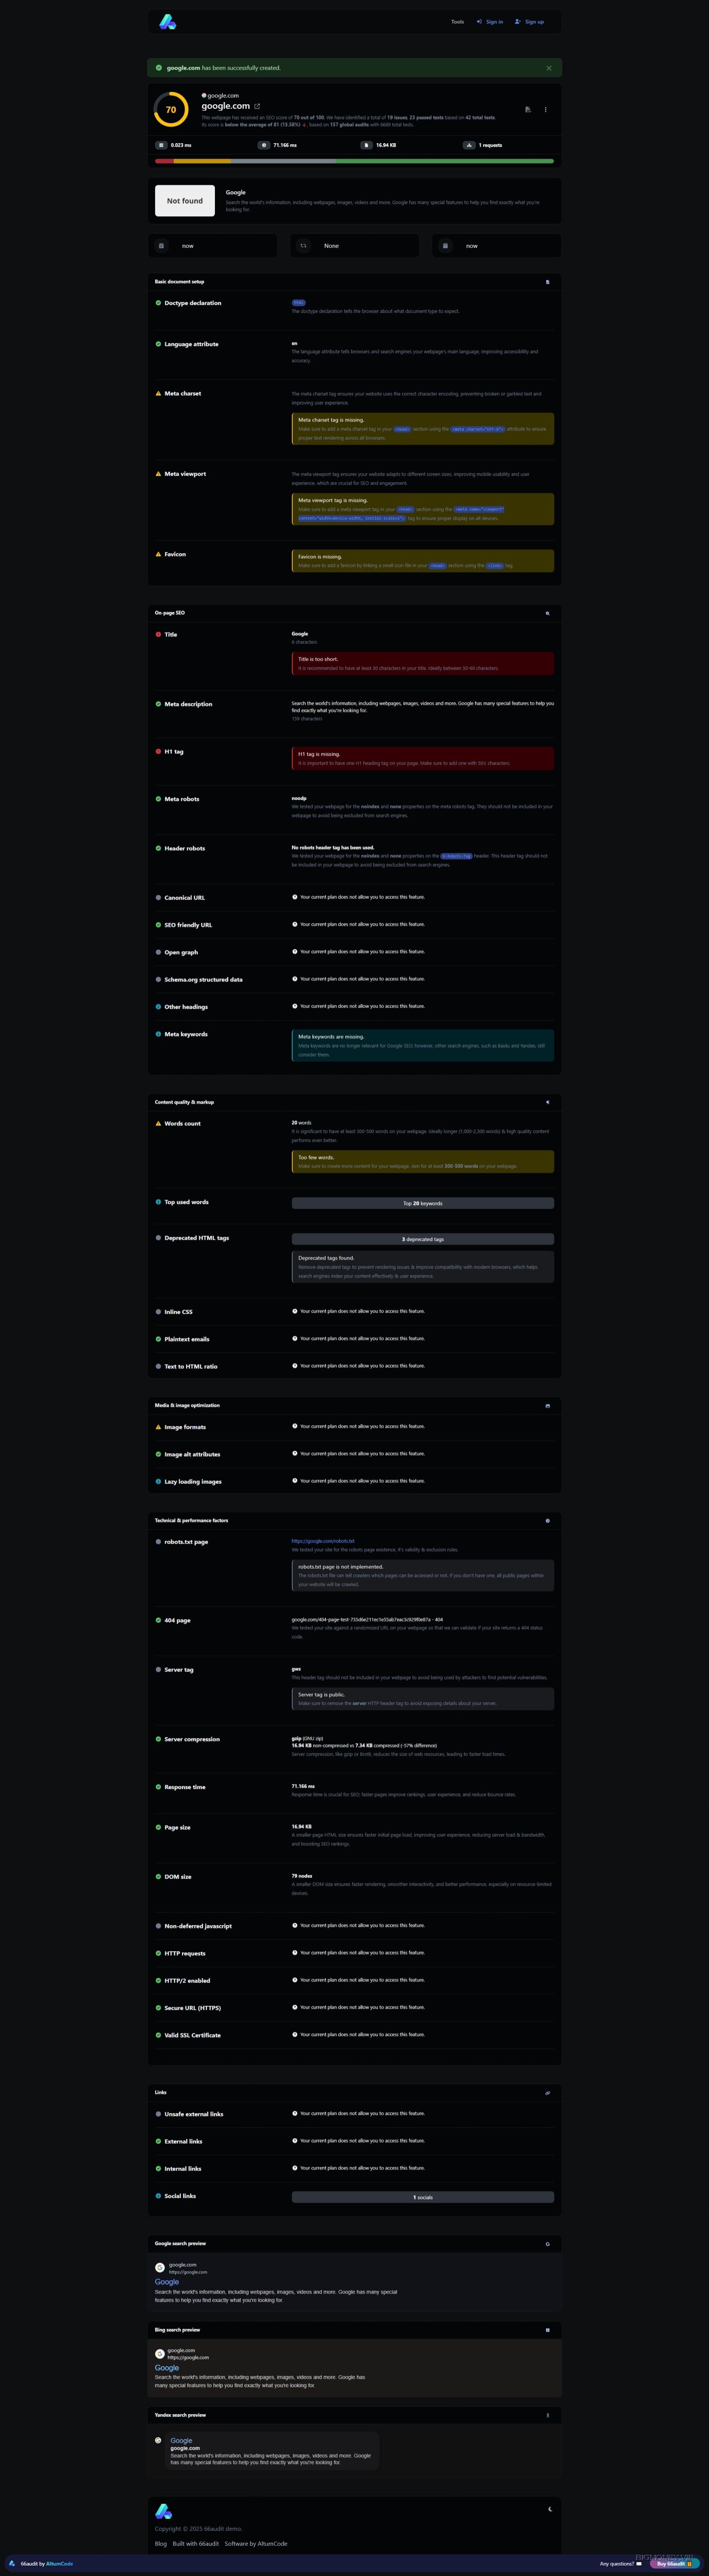Open the 'Software by AltumCode' footer link
The image size is (709, 2576).
tap(256, 2543)
